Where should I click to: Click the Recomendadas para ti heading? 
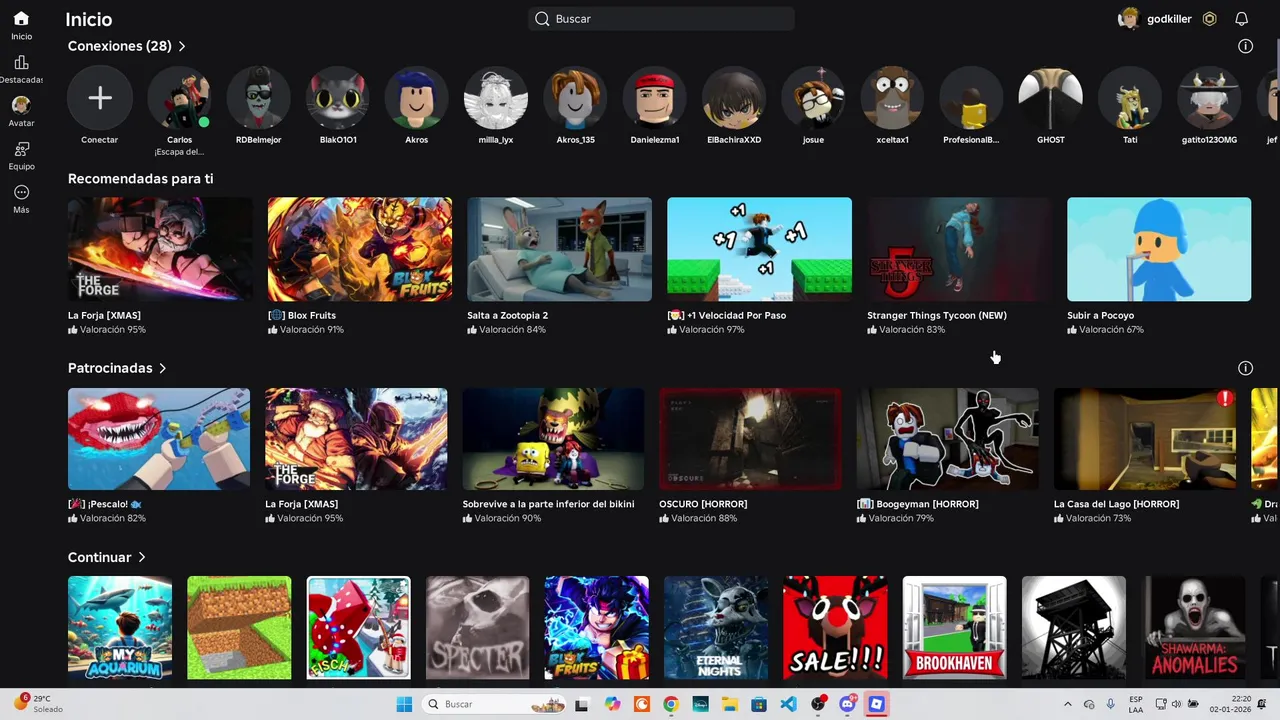point(140,179)
